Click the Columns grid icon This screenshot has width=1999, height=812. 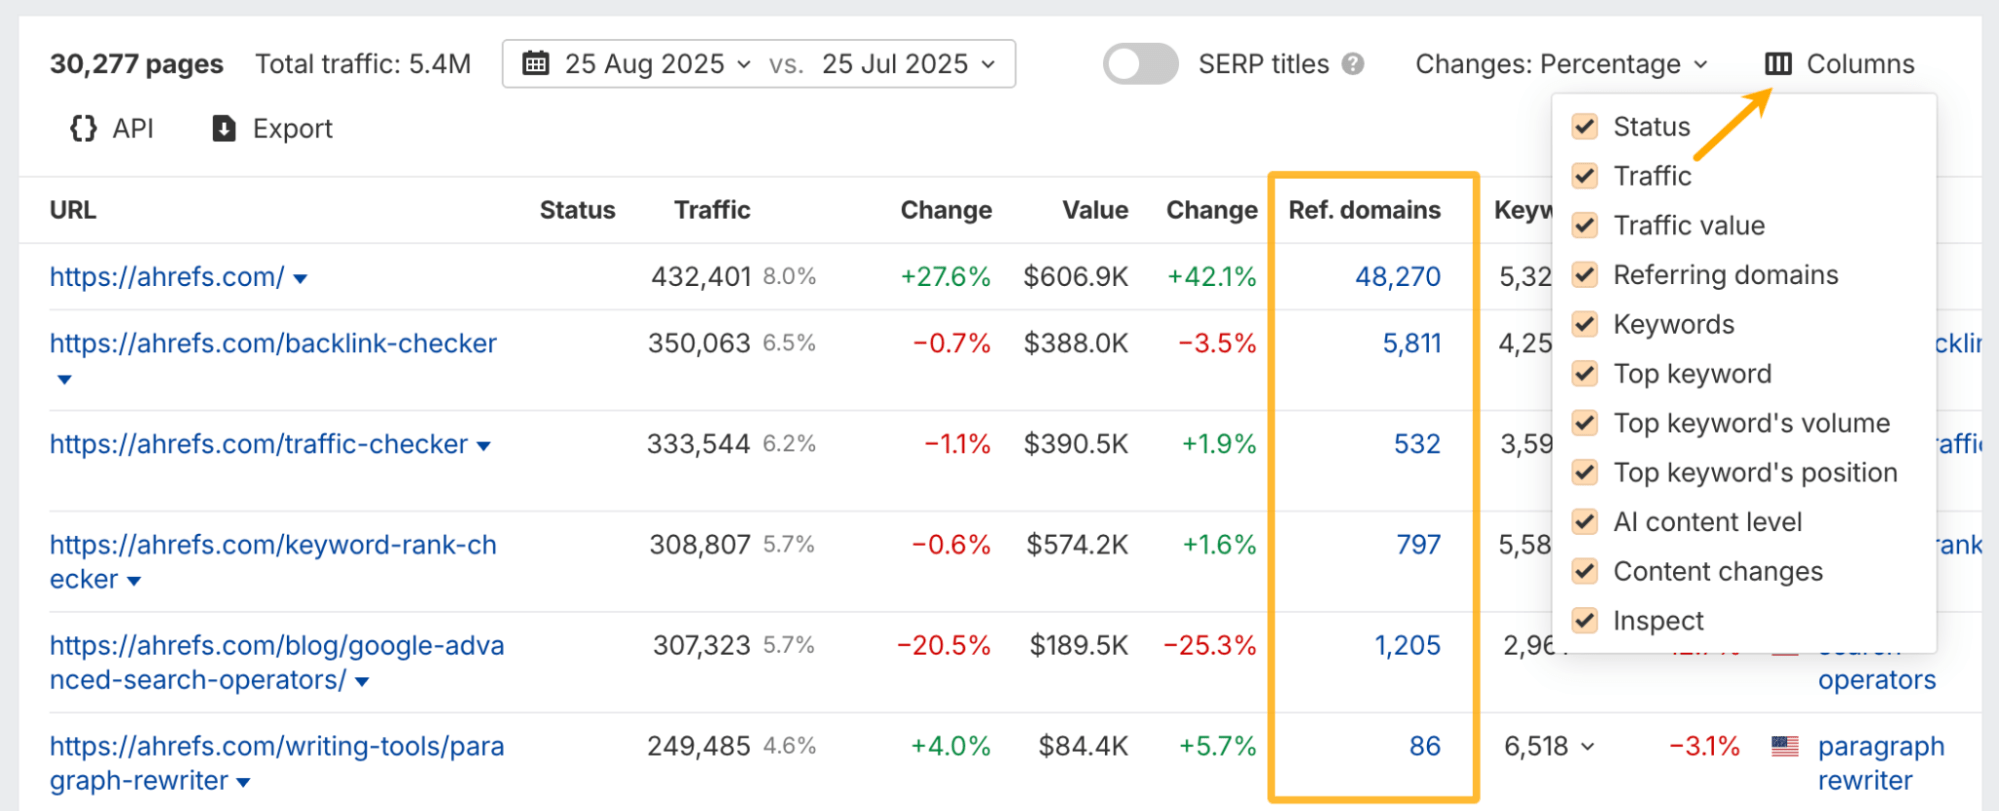1777,64
